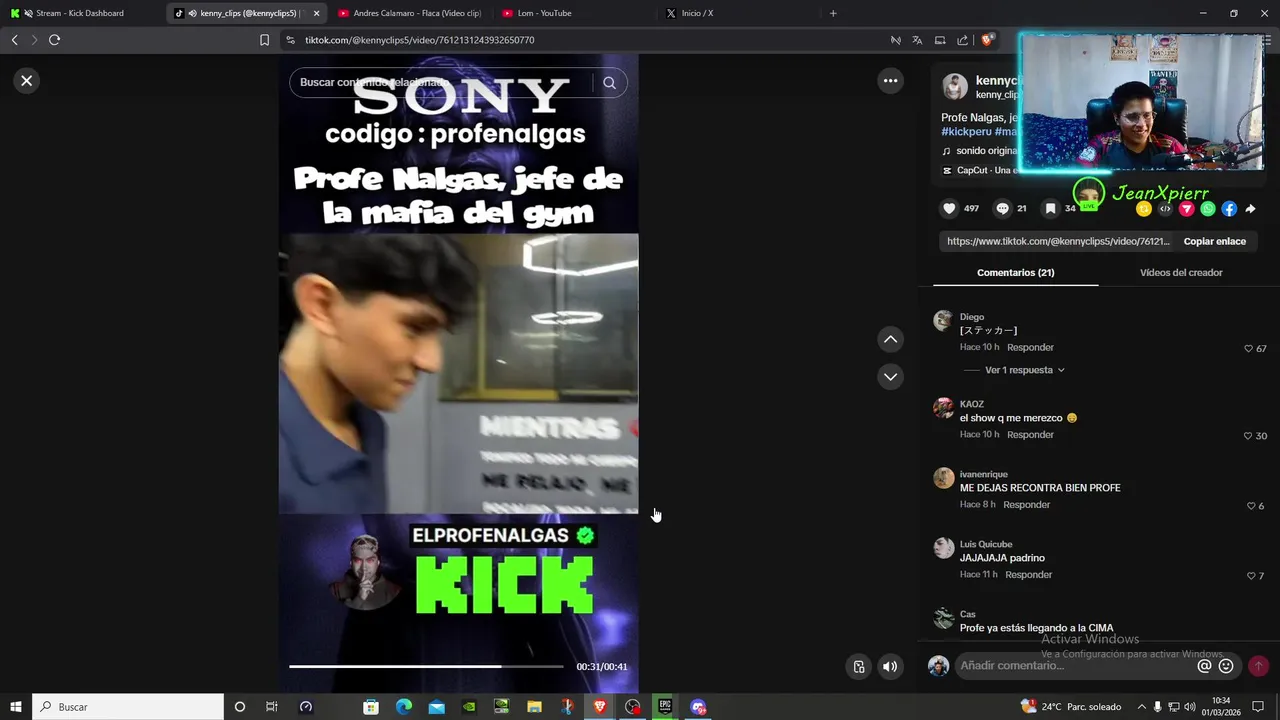The height and width of the screenshot is (720, 1280).
Task: Click the sonido original music link
Action: coord(985,151)
